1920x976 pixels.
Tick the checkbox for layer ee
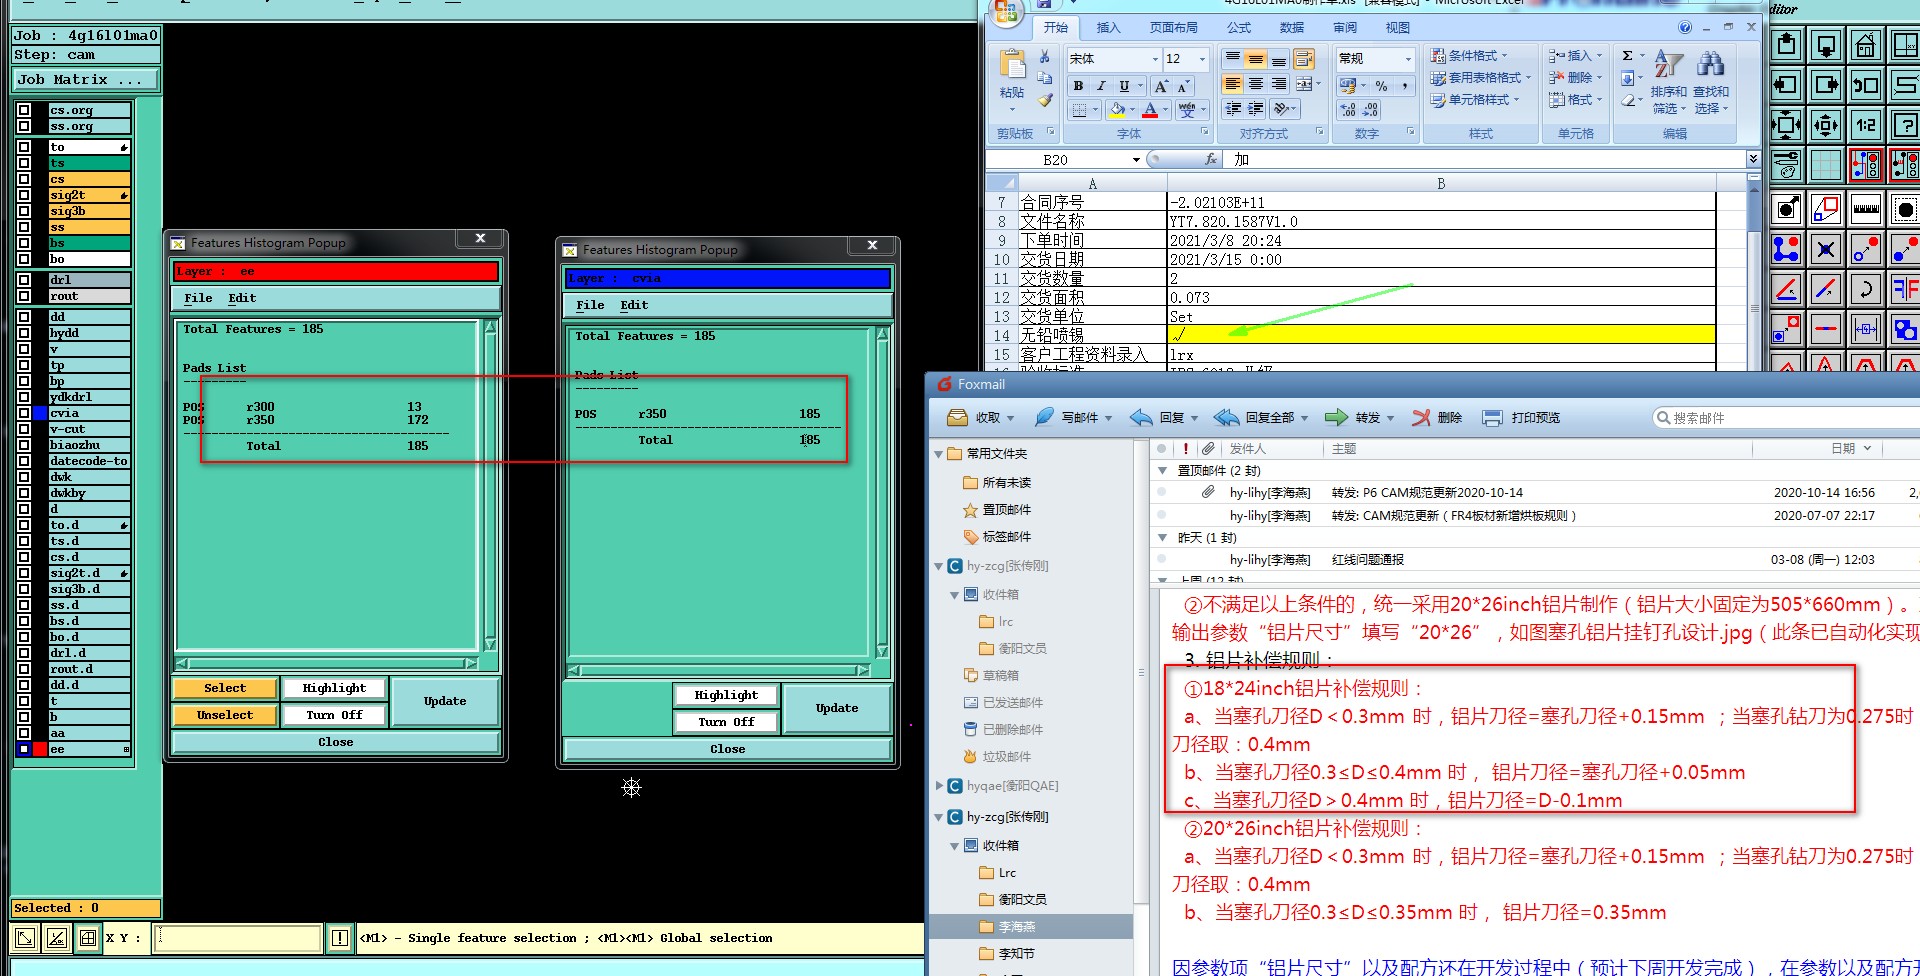(x=24, y=749)
